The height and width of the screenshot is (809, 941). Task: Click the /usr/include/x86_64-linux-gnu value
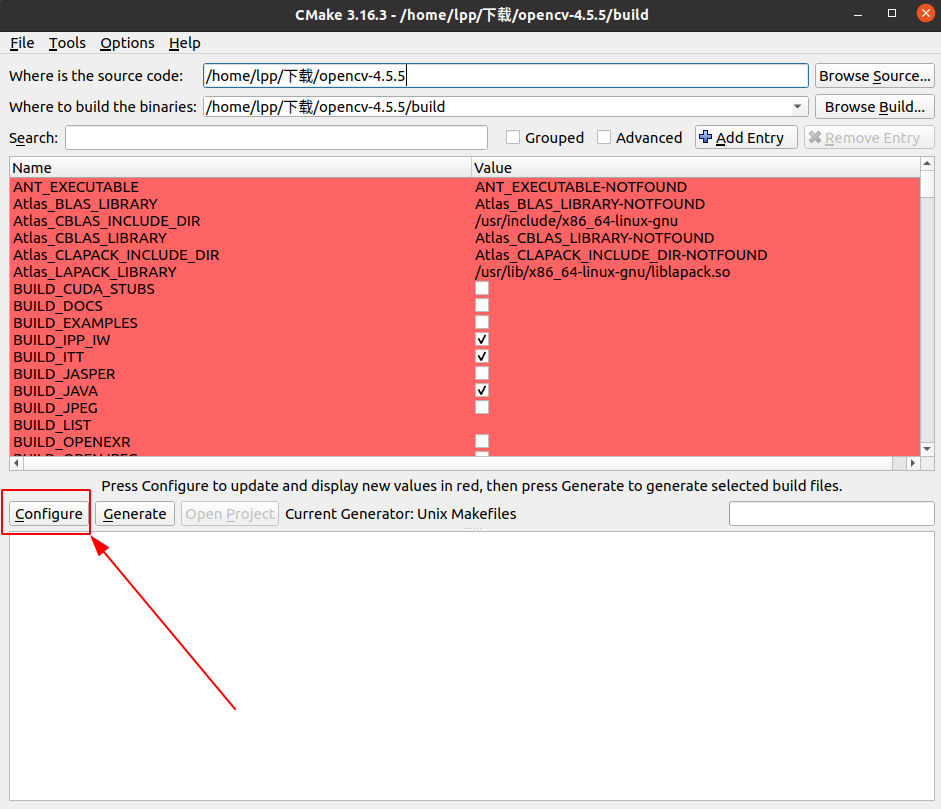pos(576,221)
